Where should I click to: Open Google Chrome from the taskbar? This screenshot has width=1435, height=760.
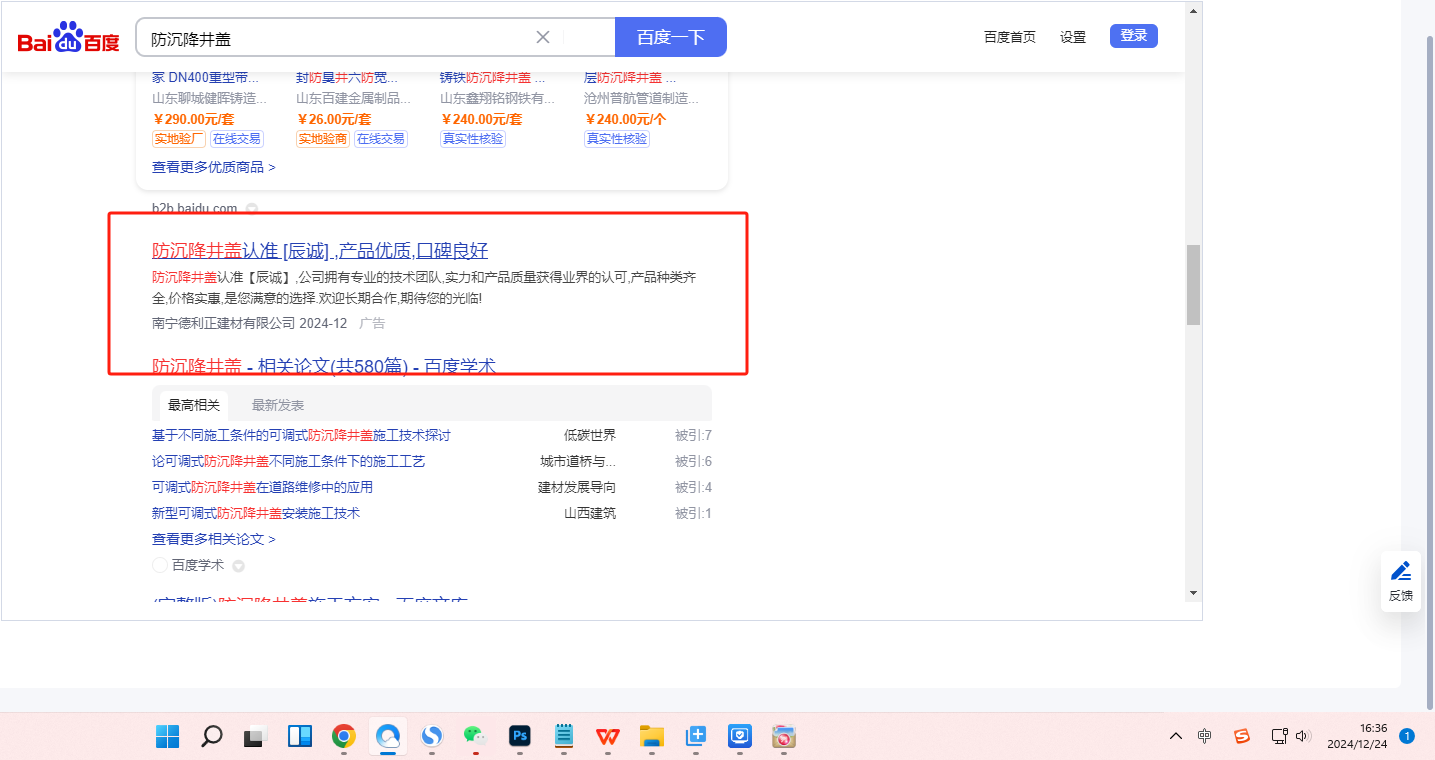pos(343,737)
